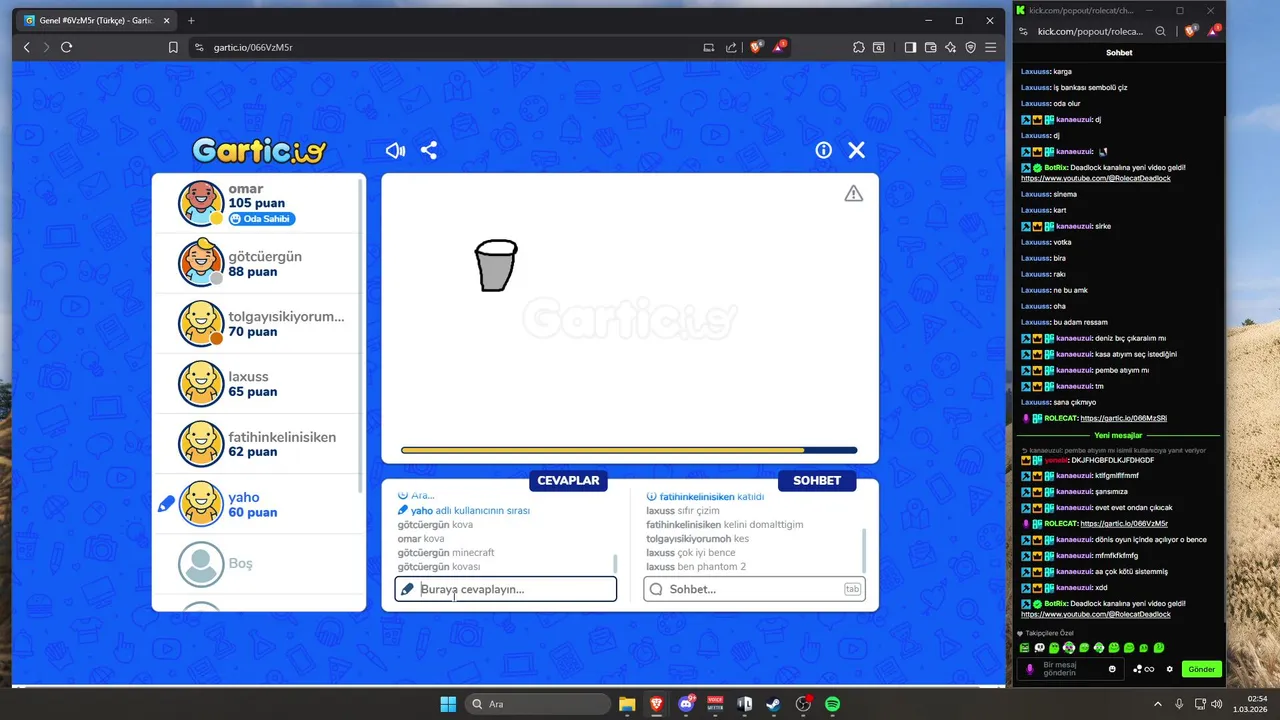
Task: Click the Oda Sahibi badge under omar
Action: (262, 219)
